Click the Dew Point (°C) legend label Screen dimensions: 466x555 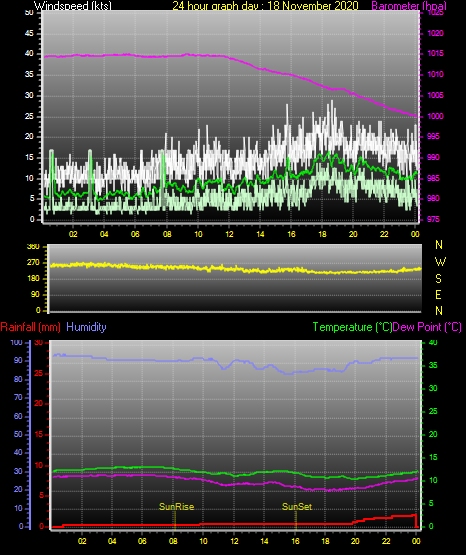(427, 327)
